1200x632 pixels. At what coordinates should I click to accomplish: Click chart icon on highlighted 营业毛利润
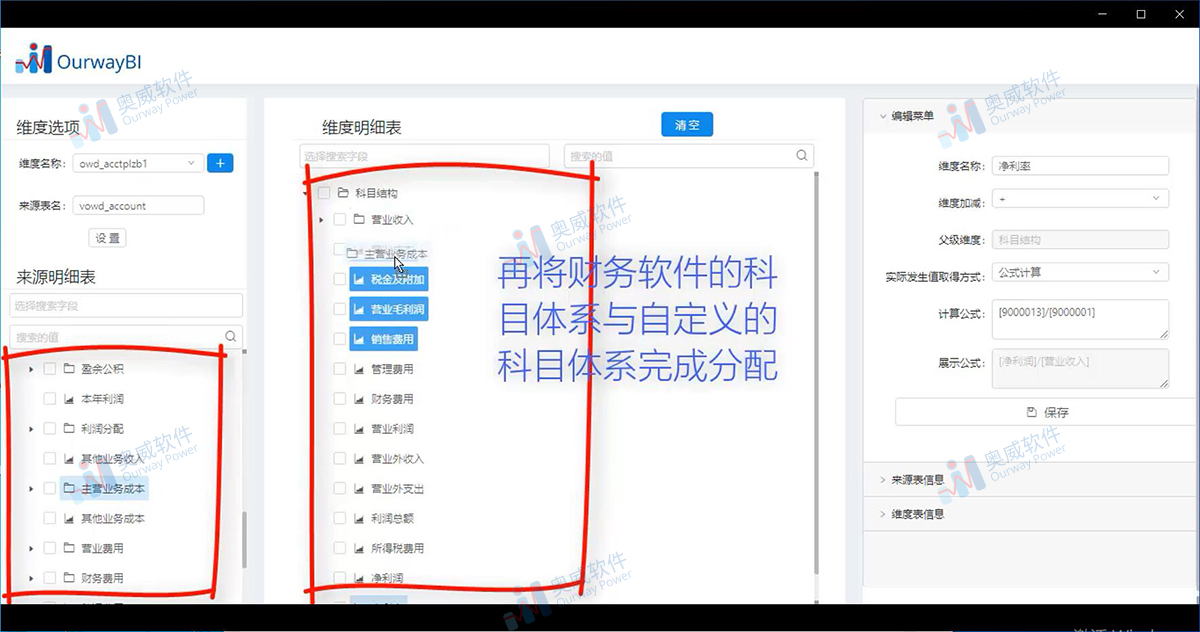360,310
